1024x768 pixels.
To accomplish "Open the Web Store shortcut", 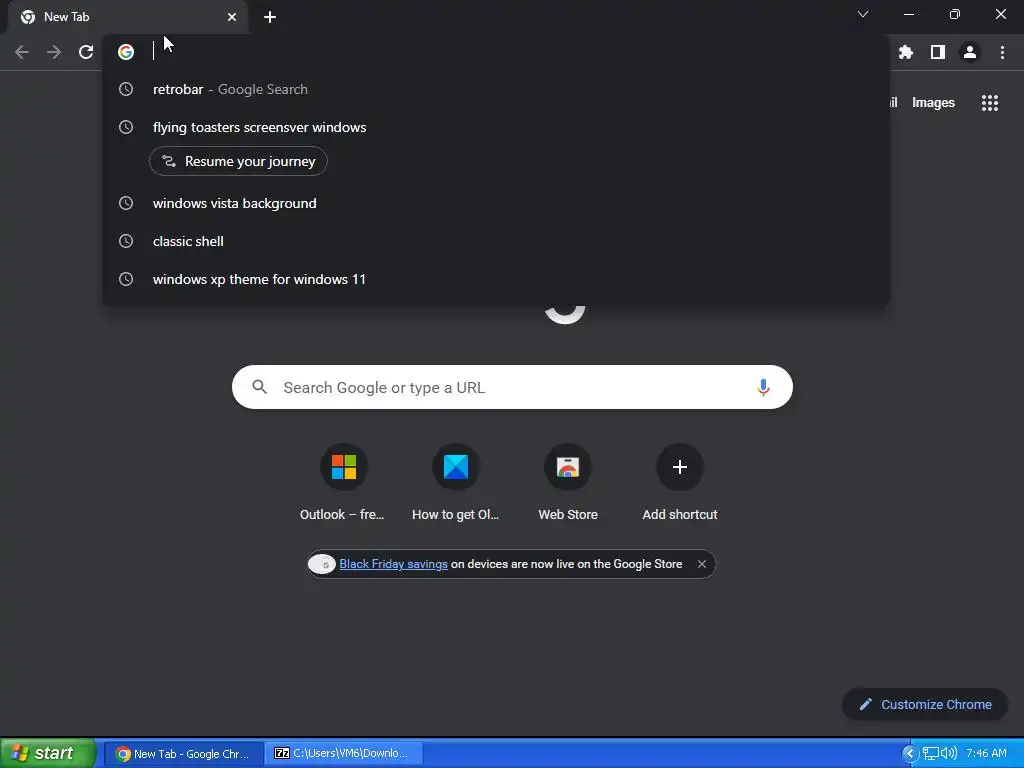I will coord(568,481).
